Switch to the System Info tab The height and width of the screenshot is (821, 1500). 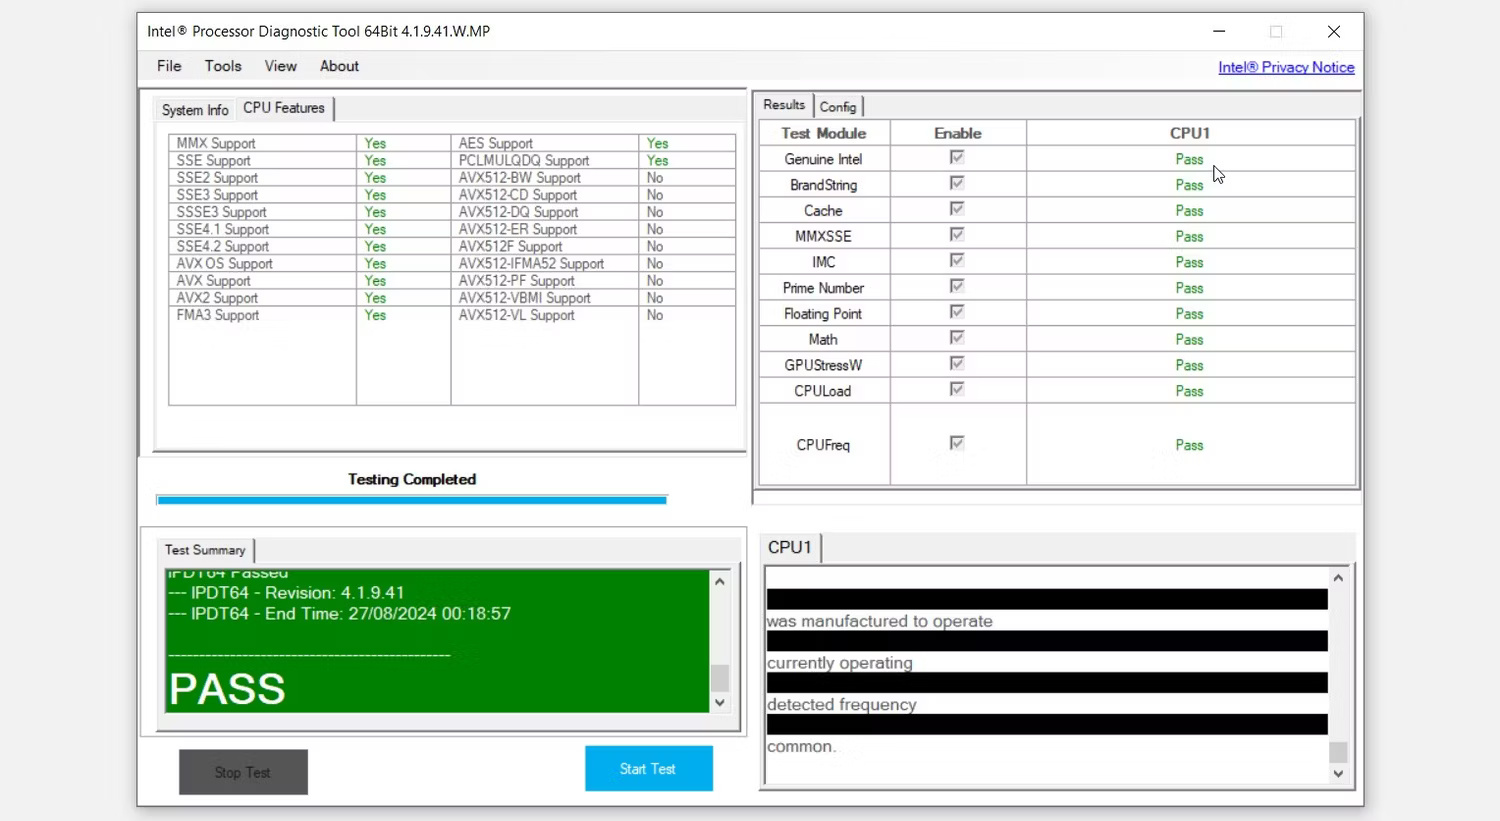tap(195, 110)
